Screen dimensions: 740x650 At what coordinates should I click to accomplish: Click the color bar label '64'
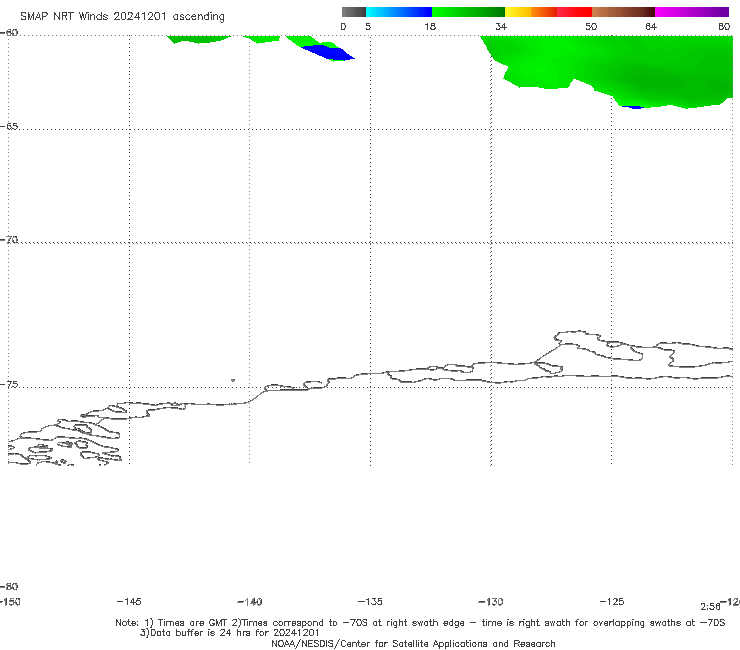[651, 26]
